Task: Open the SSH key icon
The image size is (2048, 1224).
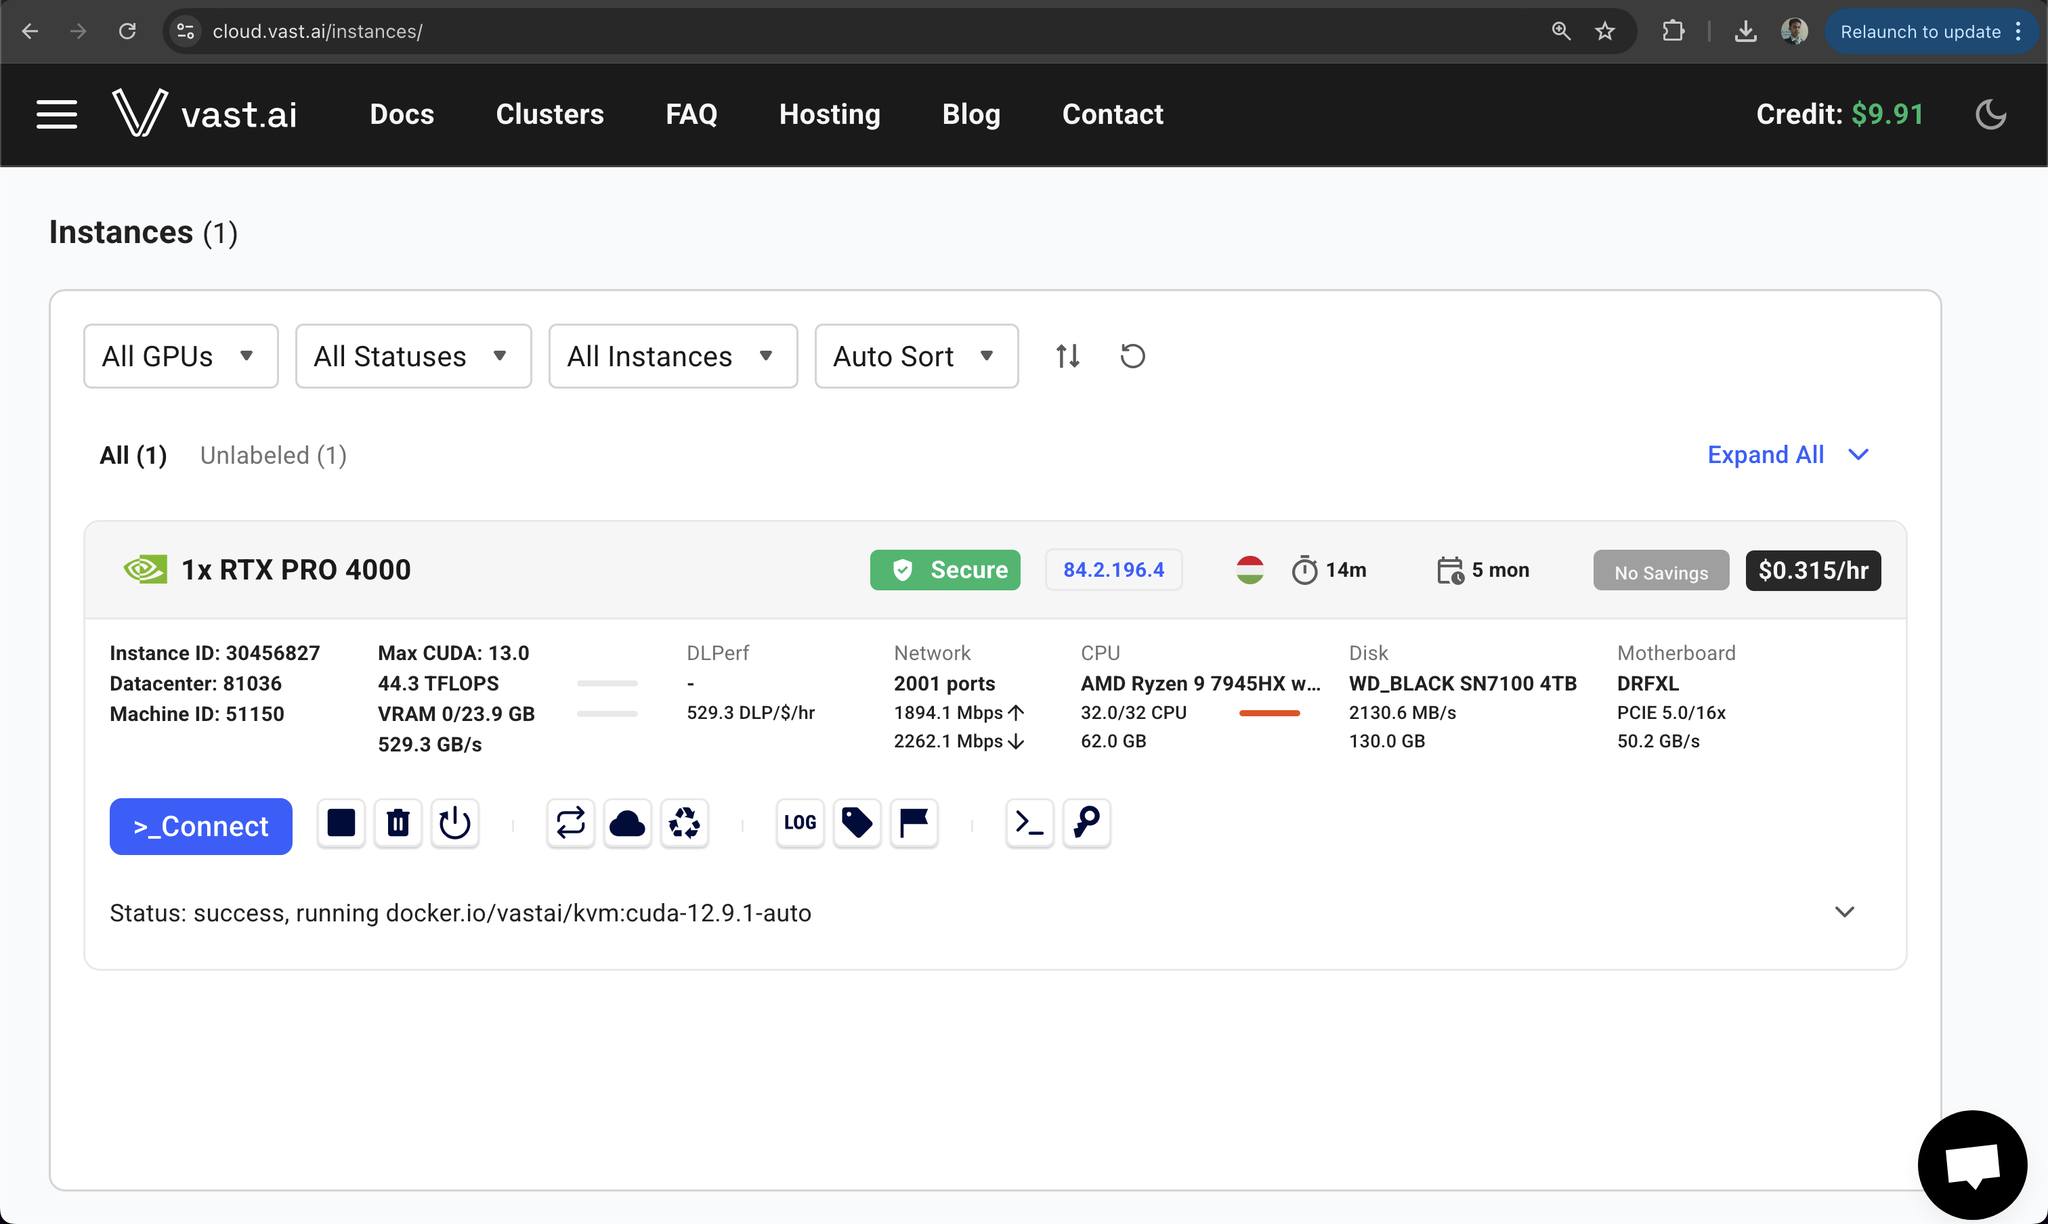Action: [x=1086, y=823]
